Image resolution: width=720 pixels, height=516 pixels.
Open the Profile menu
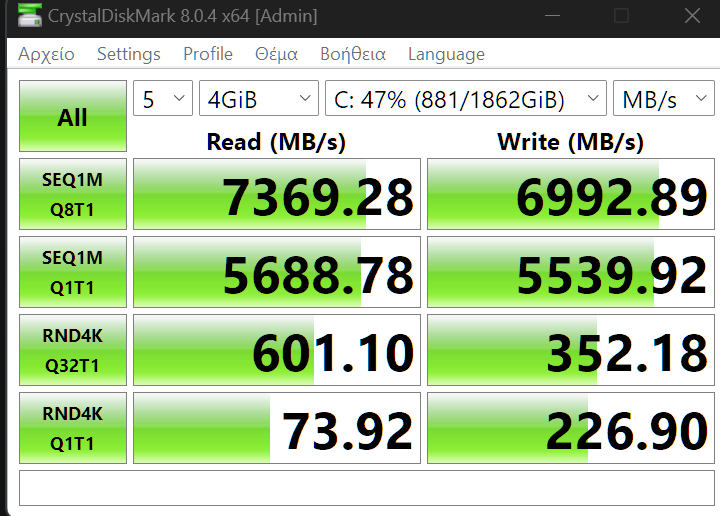[x=208, y=54]
